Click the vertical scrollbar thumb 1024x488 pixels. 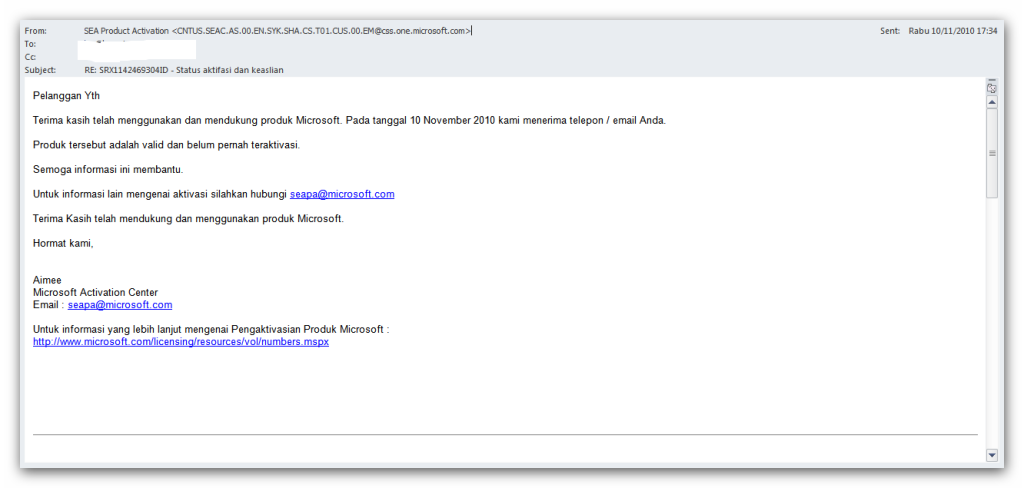pos(992,153)
